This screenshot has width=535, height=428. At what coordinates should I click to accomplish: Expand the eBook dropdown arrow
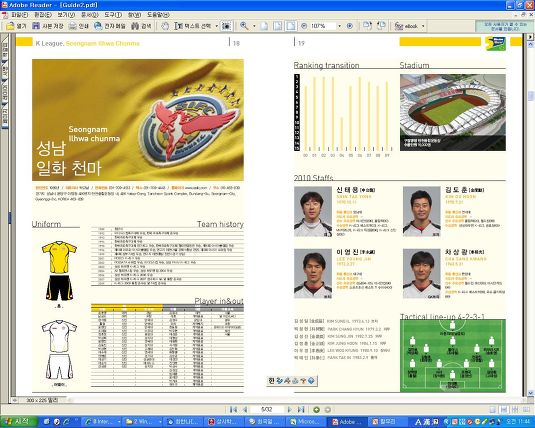click(423, 26)
